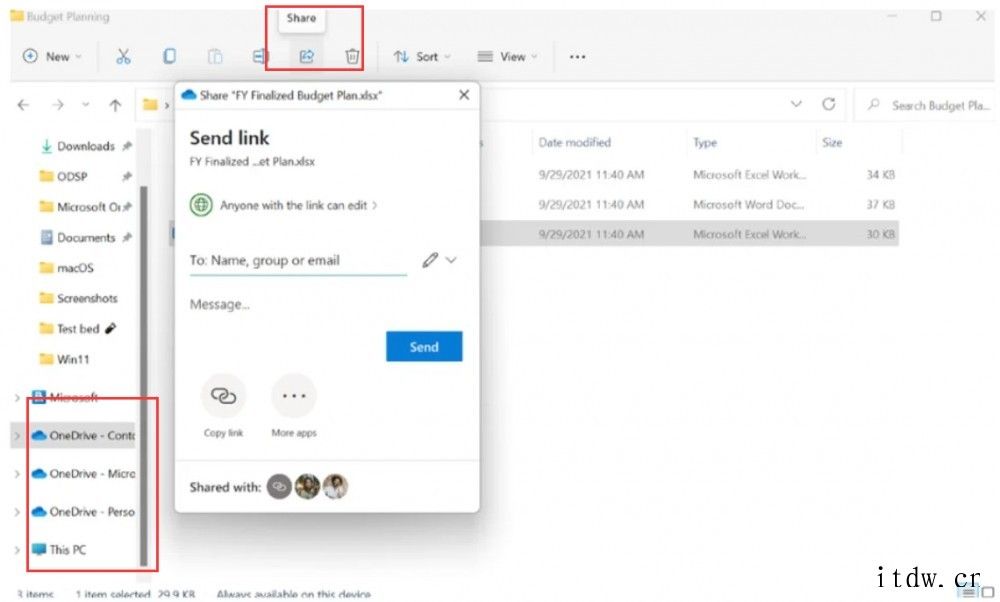Go up one folder level
The height and width of the screenshot is (602, 1000).
point(115,105)
